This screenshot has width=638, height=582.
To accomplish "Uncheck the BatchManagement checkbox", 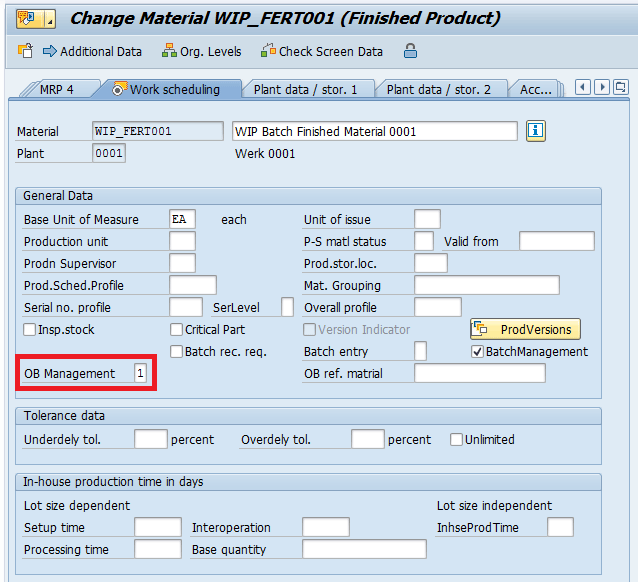I will pos(477,351).
